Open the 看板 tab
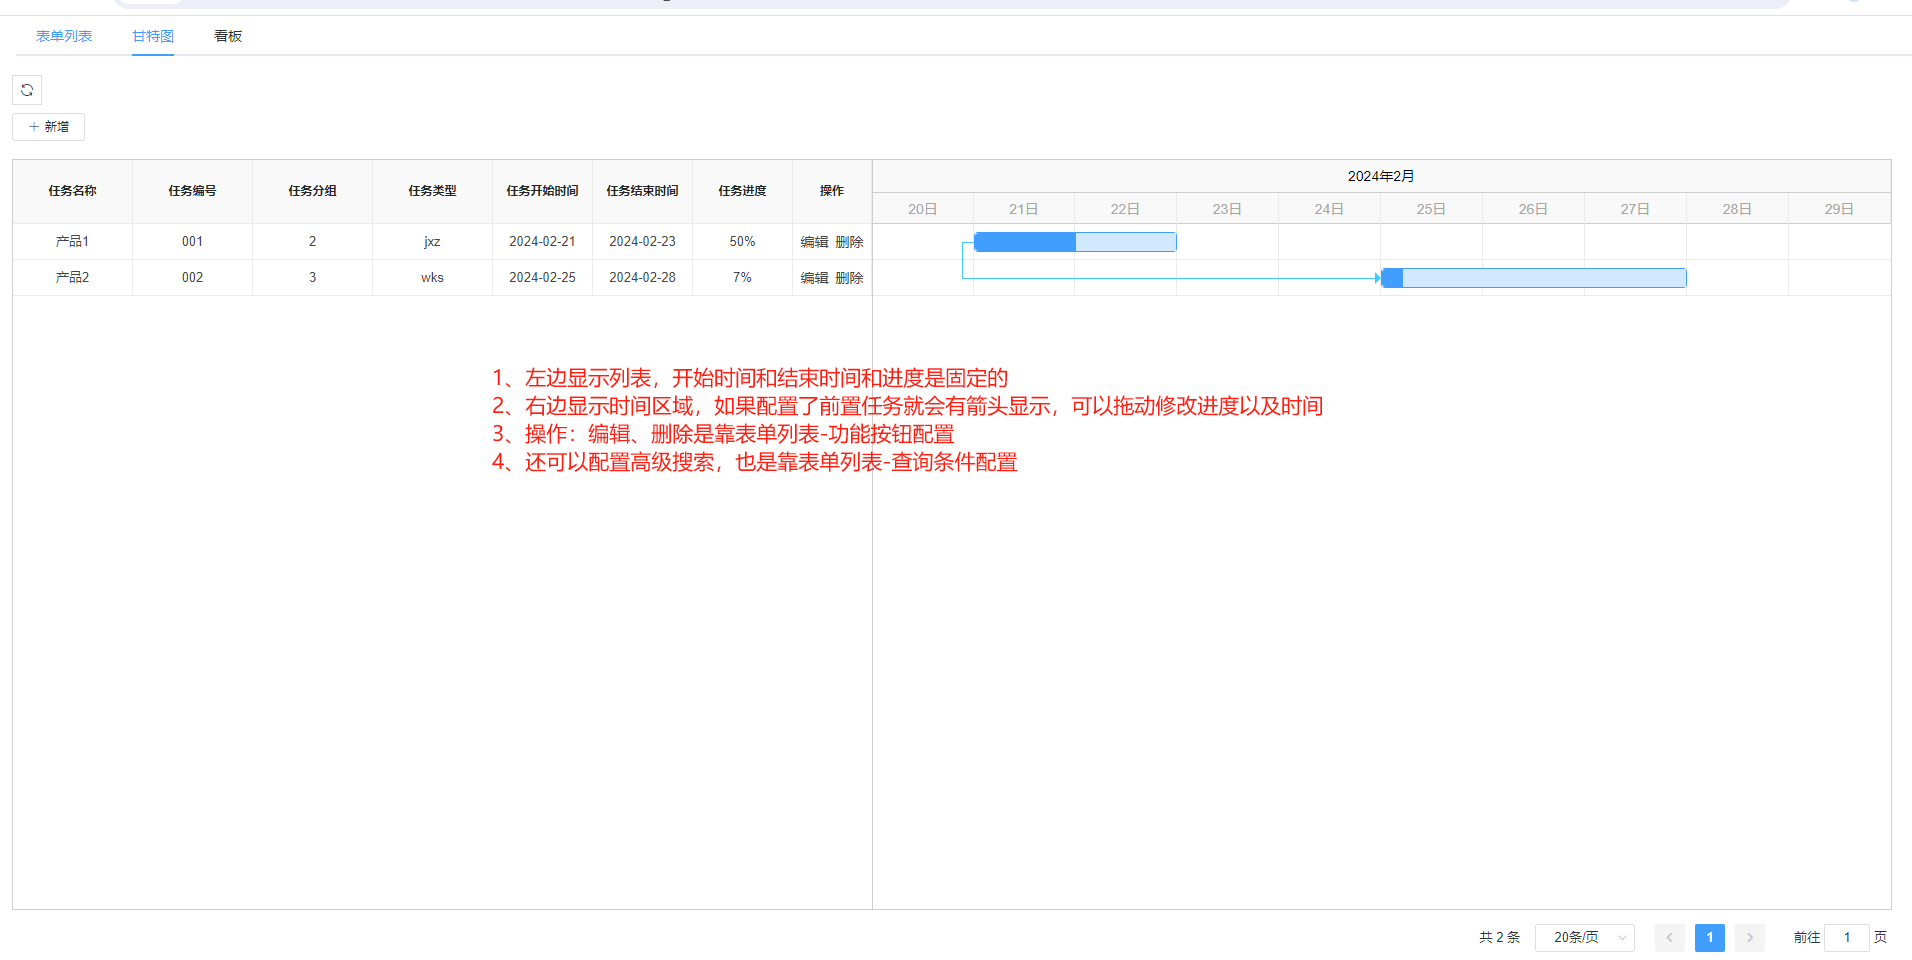This screenshot has width=1912, height=960. [x=228, y=36]
